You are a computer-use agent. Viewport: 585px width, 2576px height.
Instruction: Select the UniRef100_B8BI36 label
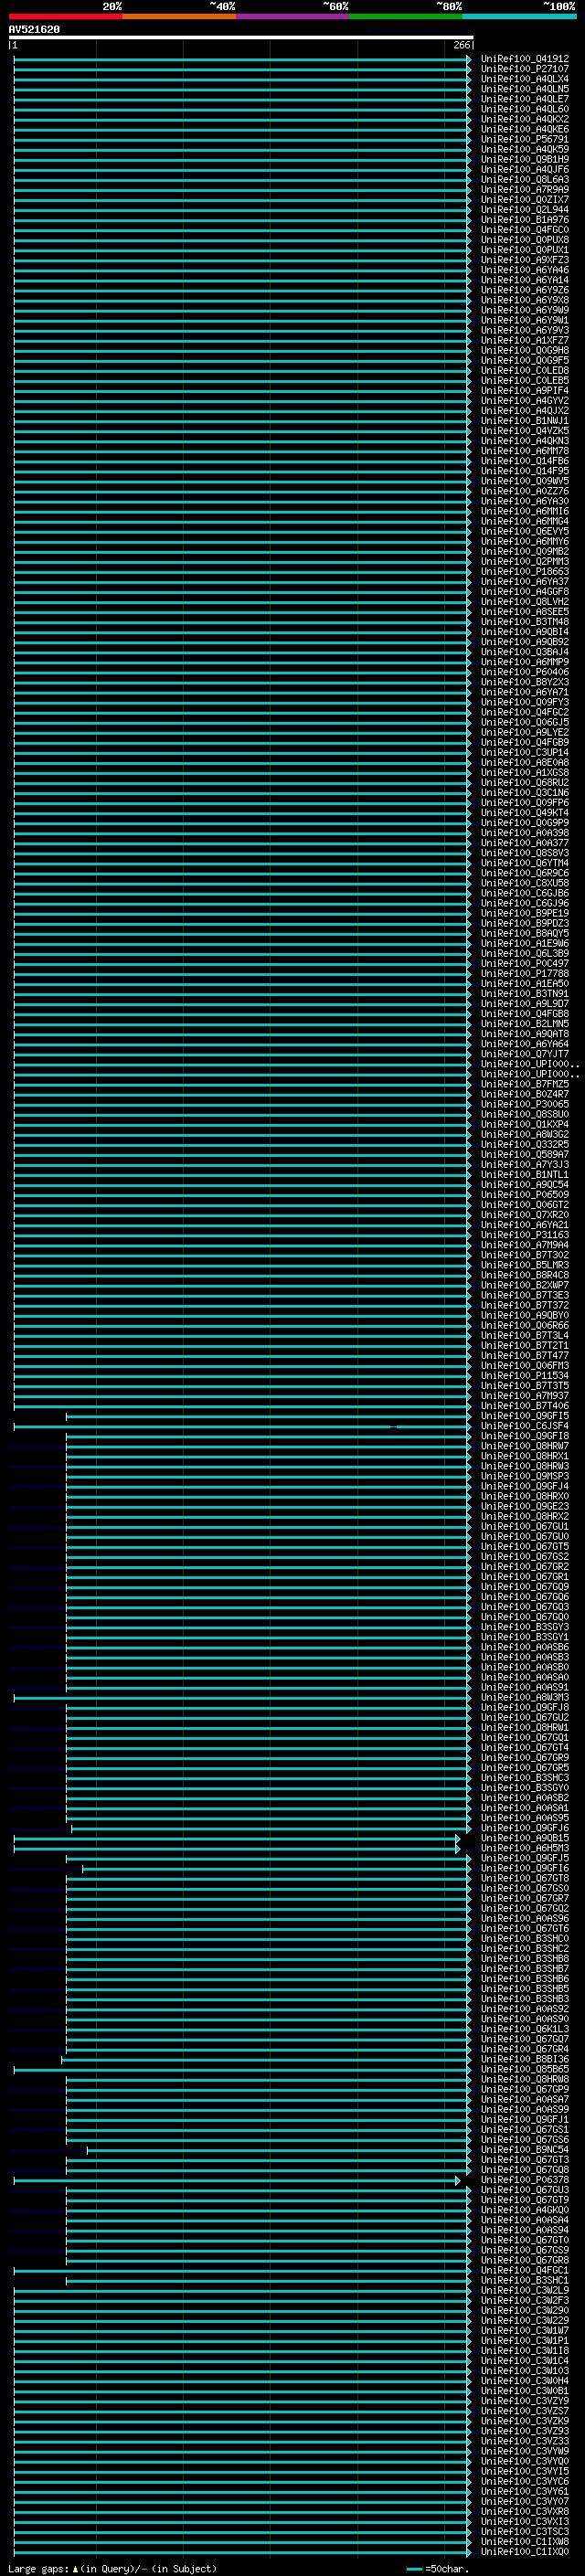pyautogui.click(x=524, y=2060)
